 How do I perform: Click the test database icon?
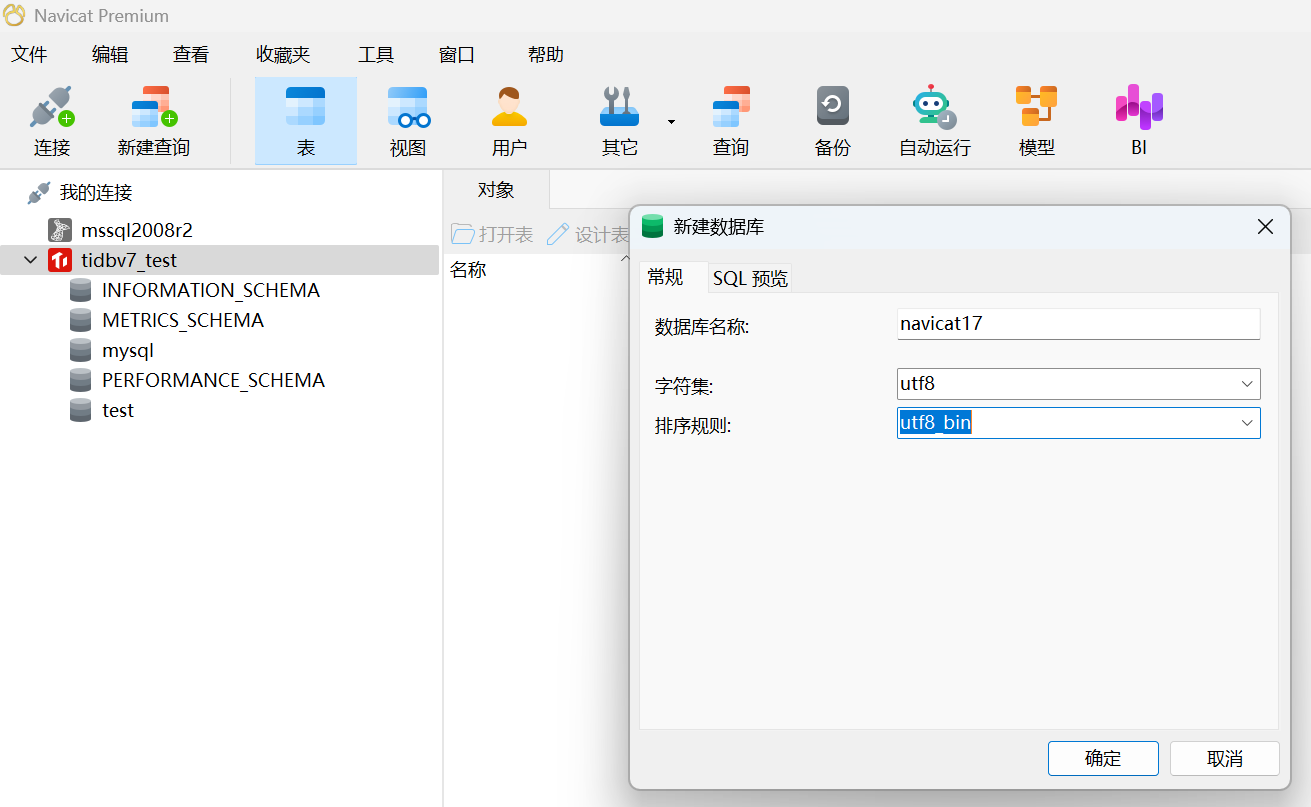[81, 410]
